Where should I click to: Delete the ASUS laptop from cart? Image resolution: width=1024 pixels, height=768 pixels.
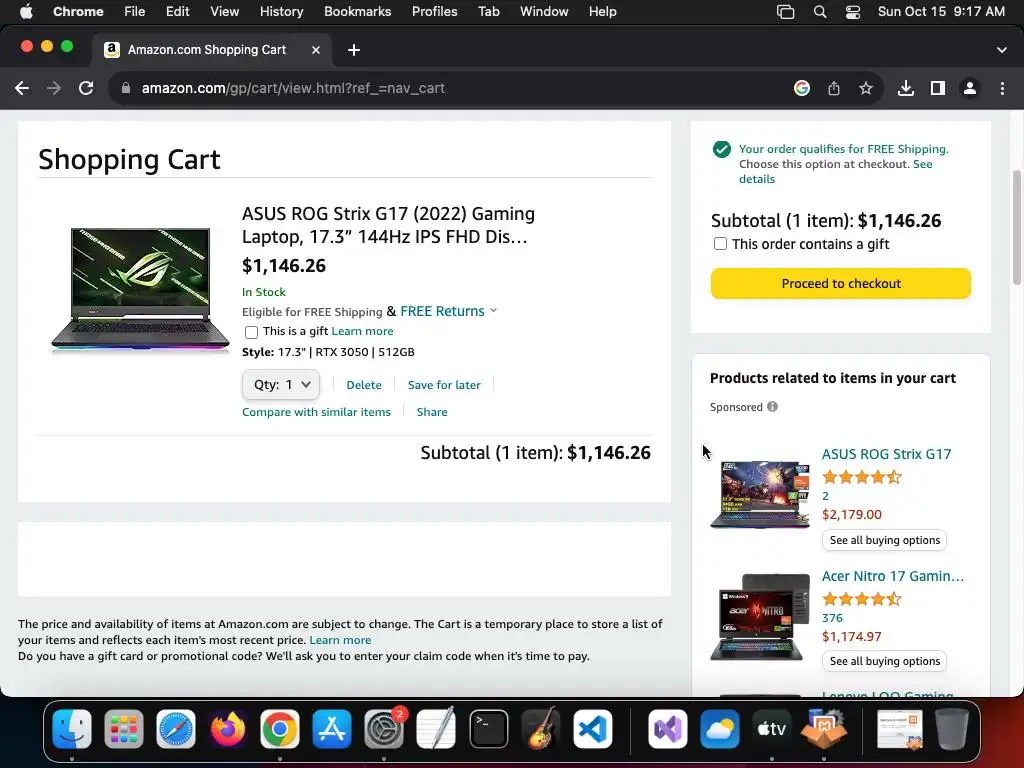tap(364, 385)
